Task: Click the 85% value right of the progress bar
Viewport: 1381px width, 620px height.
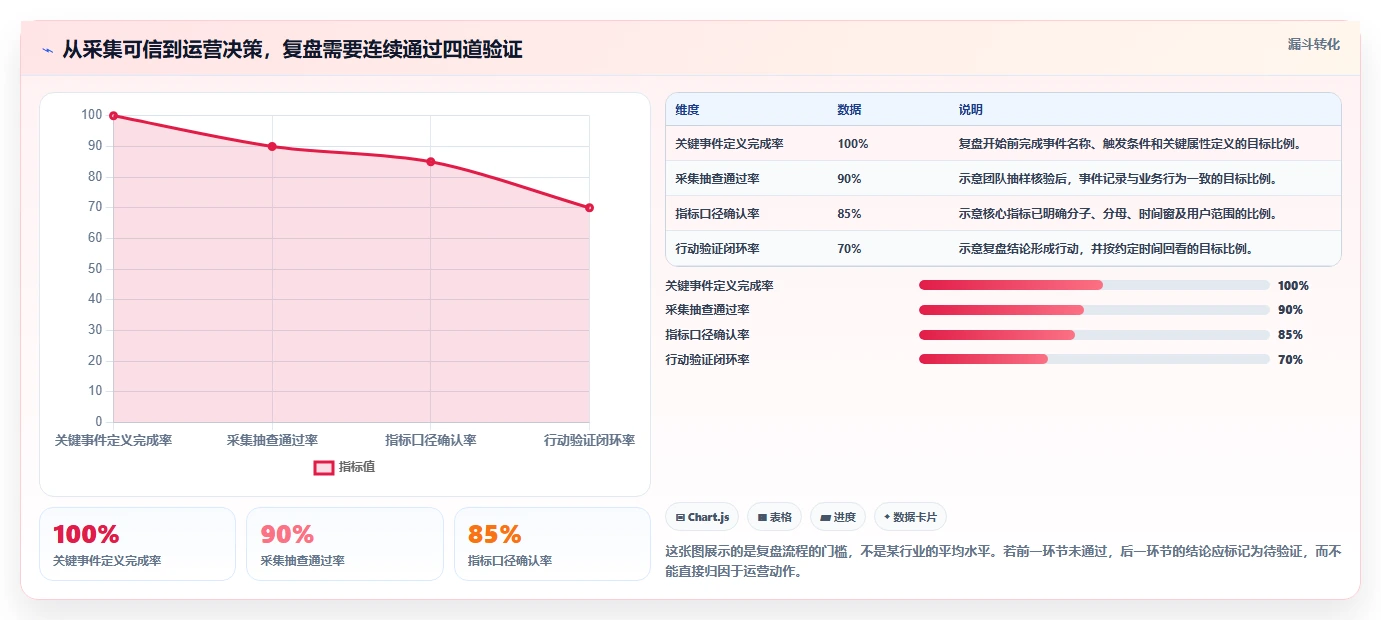Action: coord(1290,335)
